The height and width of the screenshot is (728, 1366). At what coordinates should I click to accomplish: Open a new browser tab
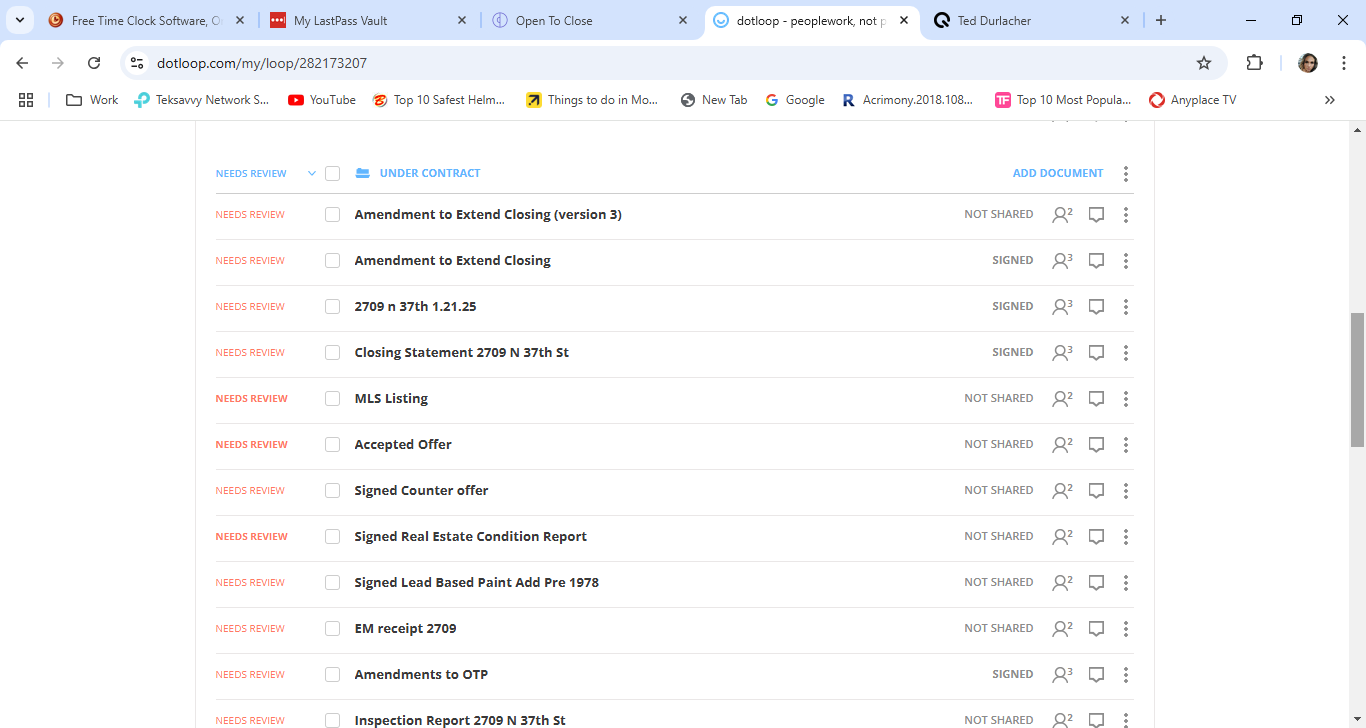pyautogui.click(x=1161, y=20)
